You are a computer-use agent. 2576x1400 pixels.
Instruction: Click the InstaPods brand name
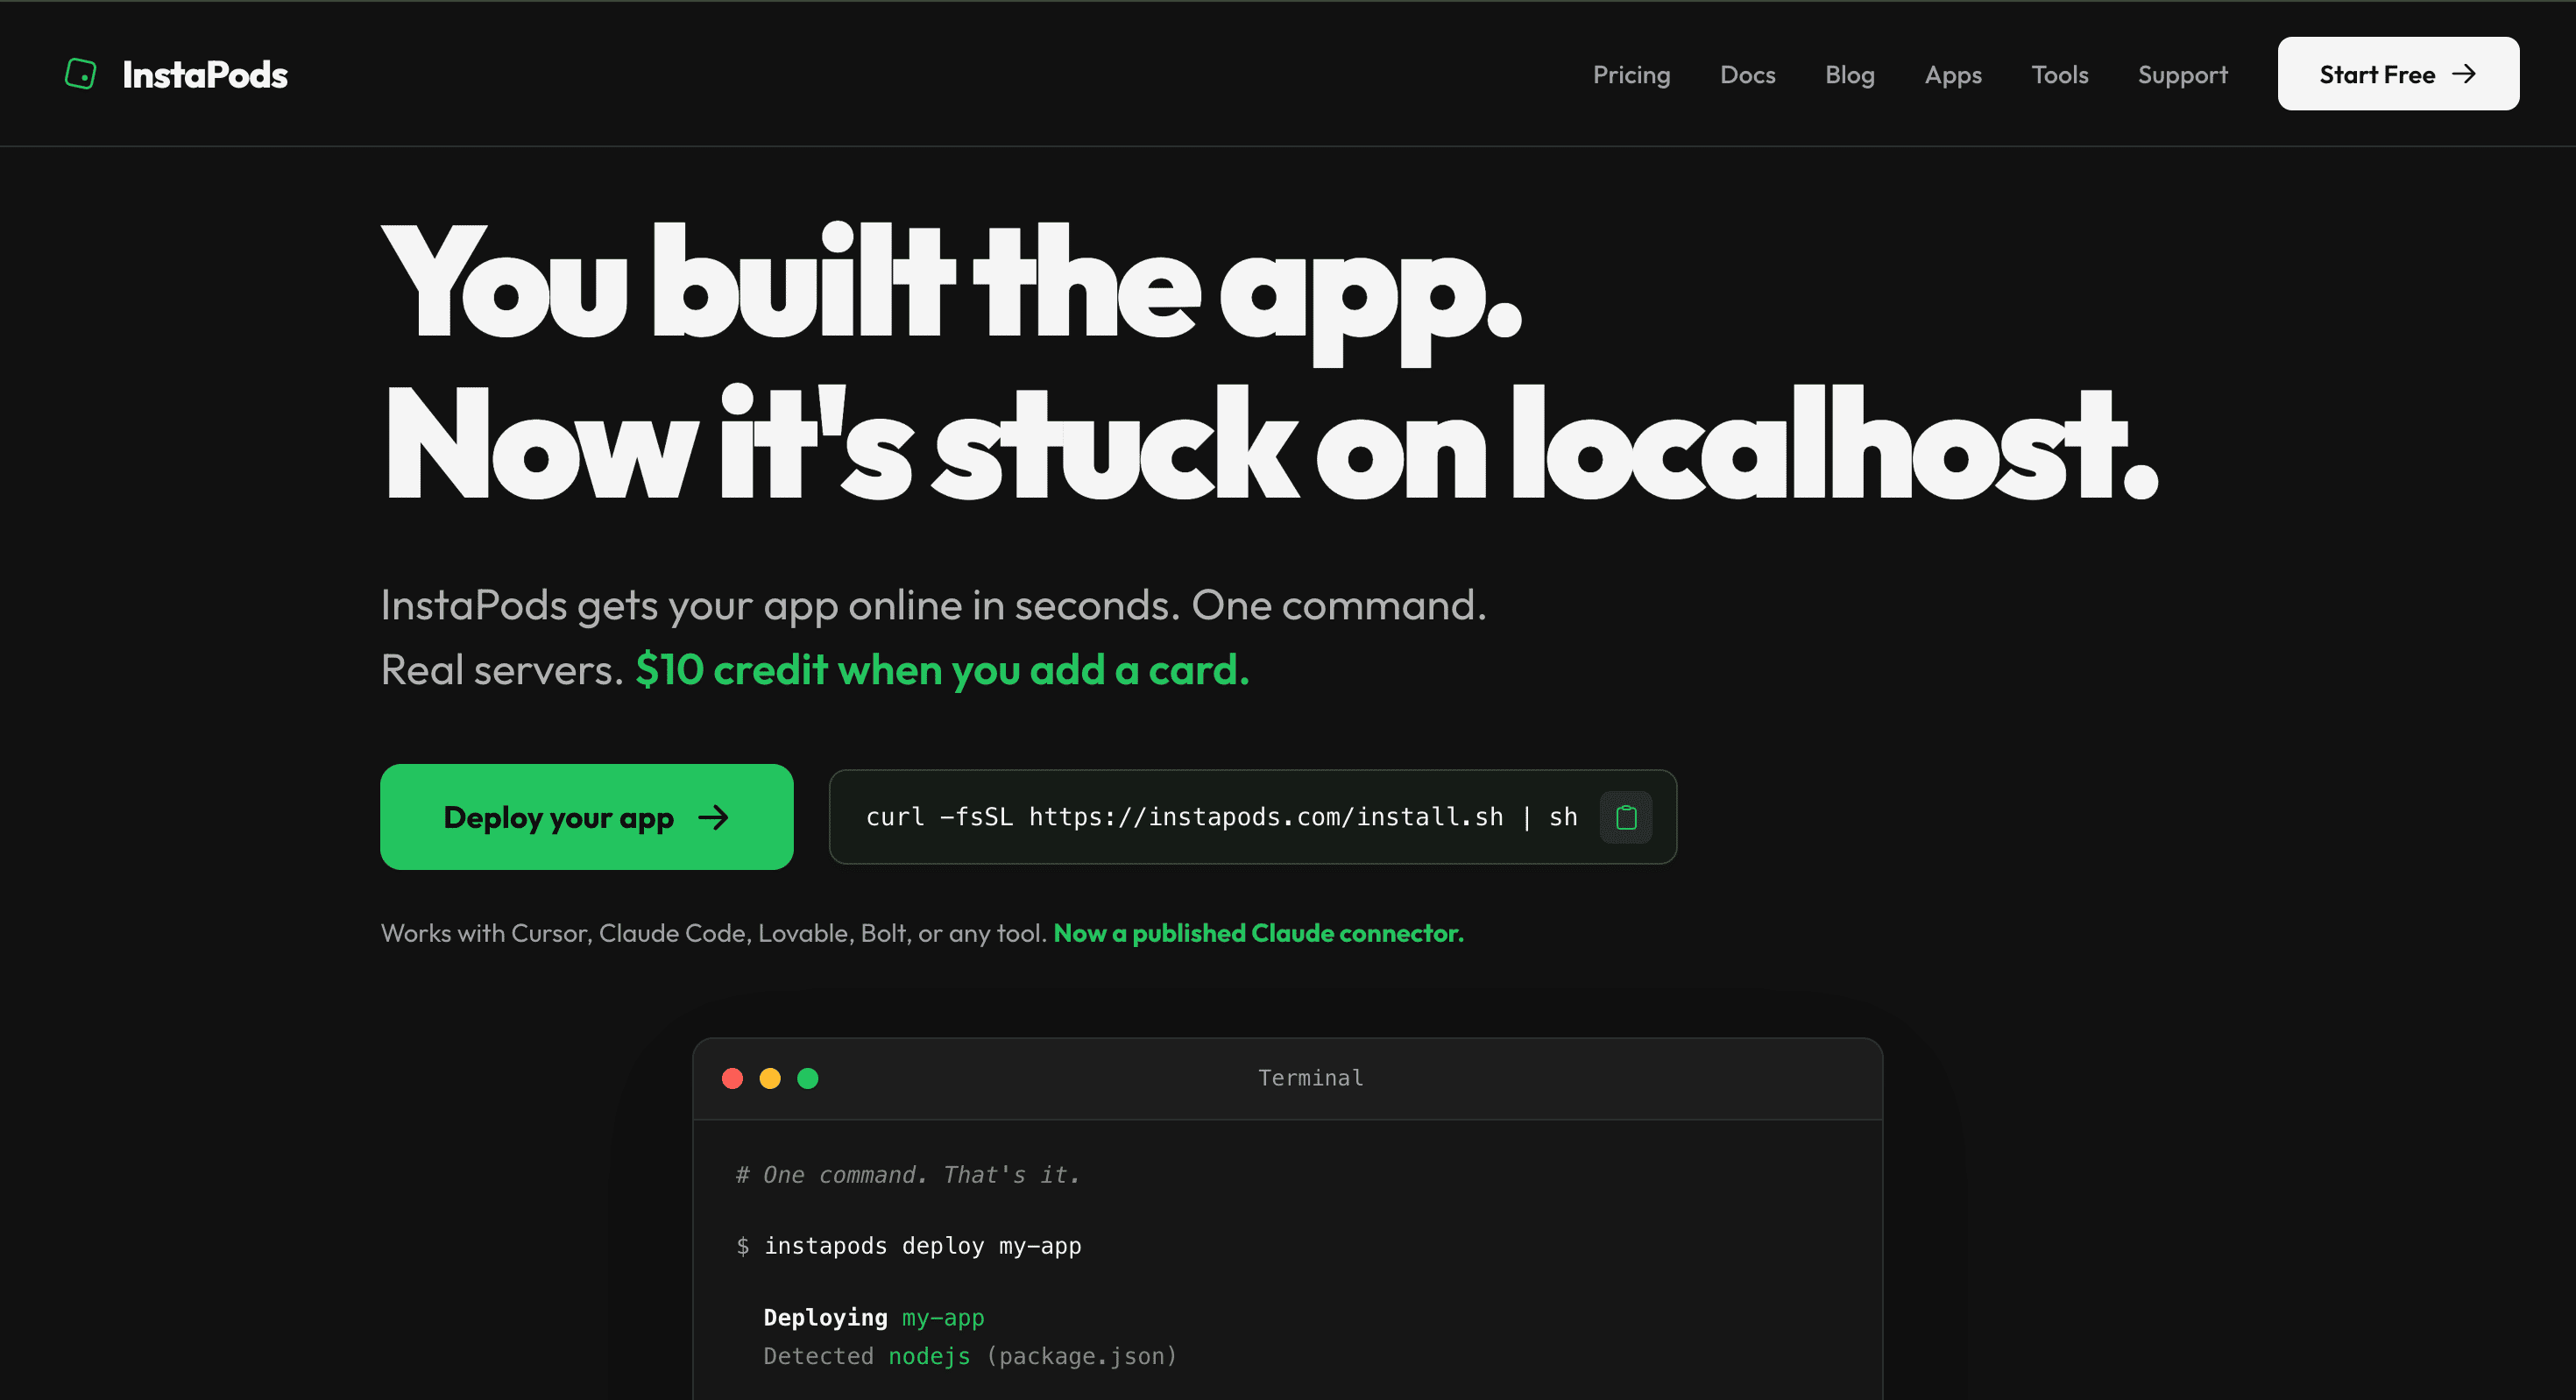point(205,75)
